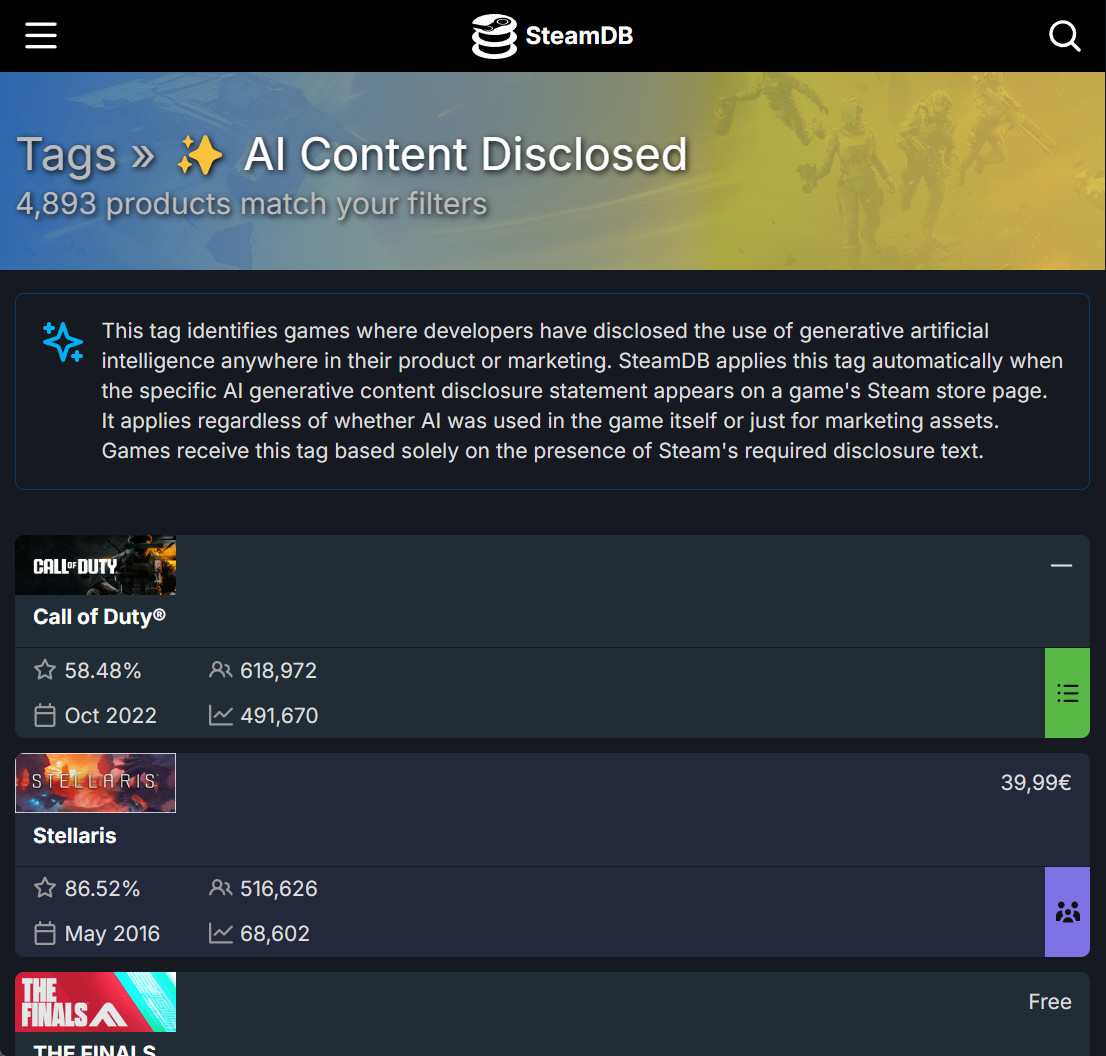Click Stellaris 68,602 peak value

click(275, 933)
